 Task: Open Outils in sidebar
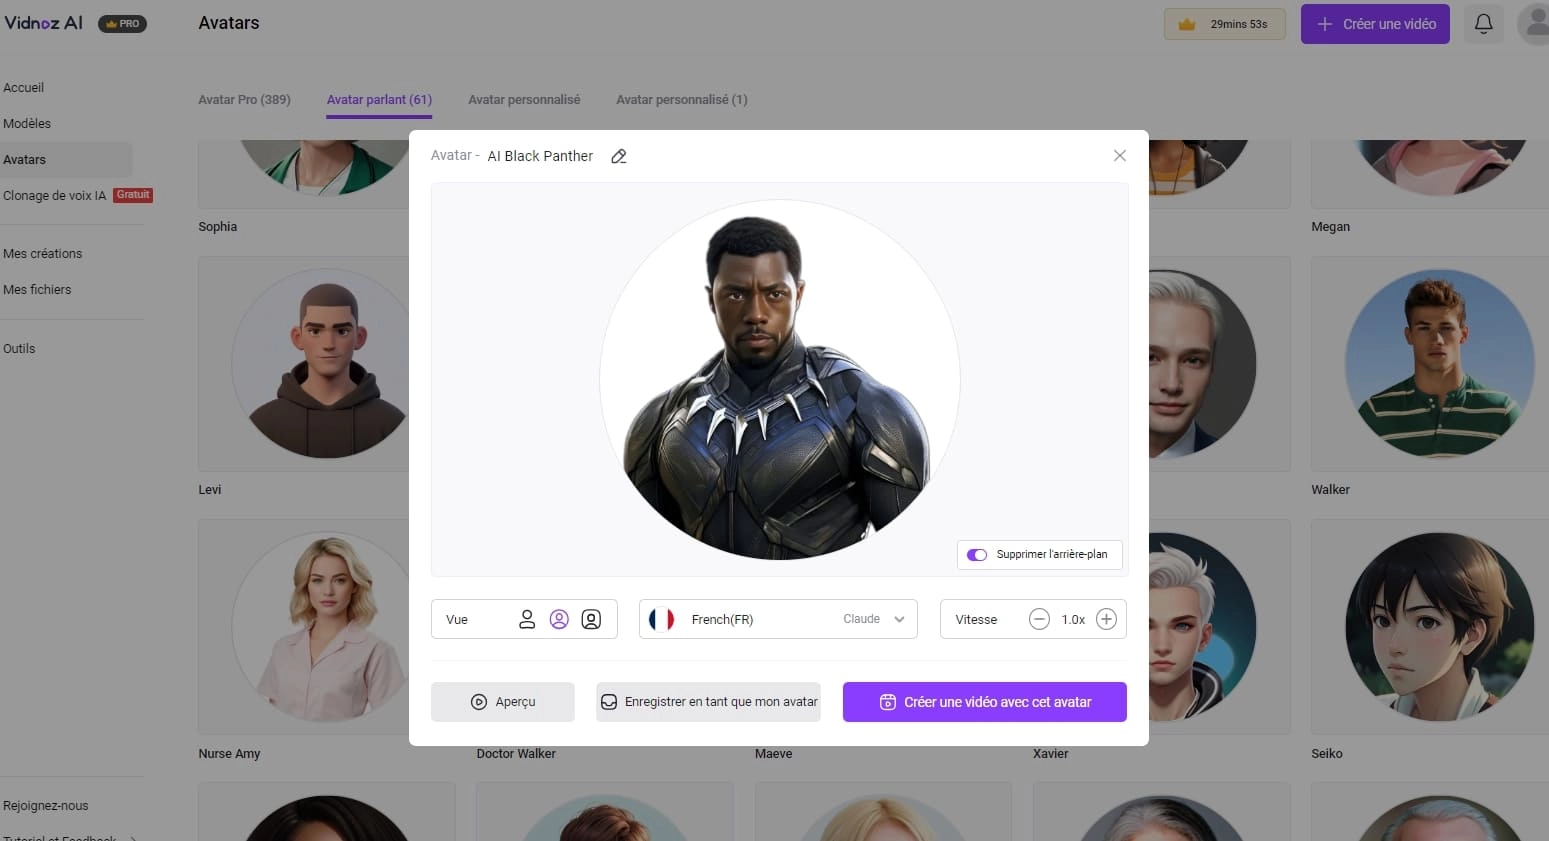19,348
